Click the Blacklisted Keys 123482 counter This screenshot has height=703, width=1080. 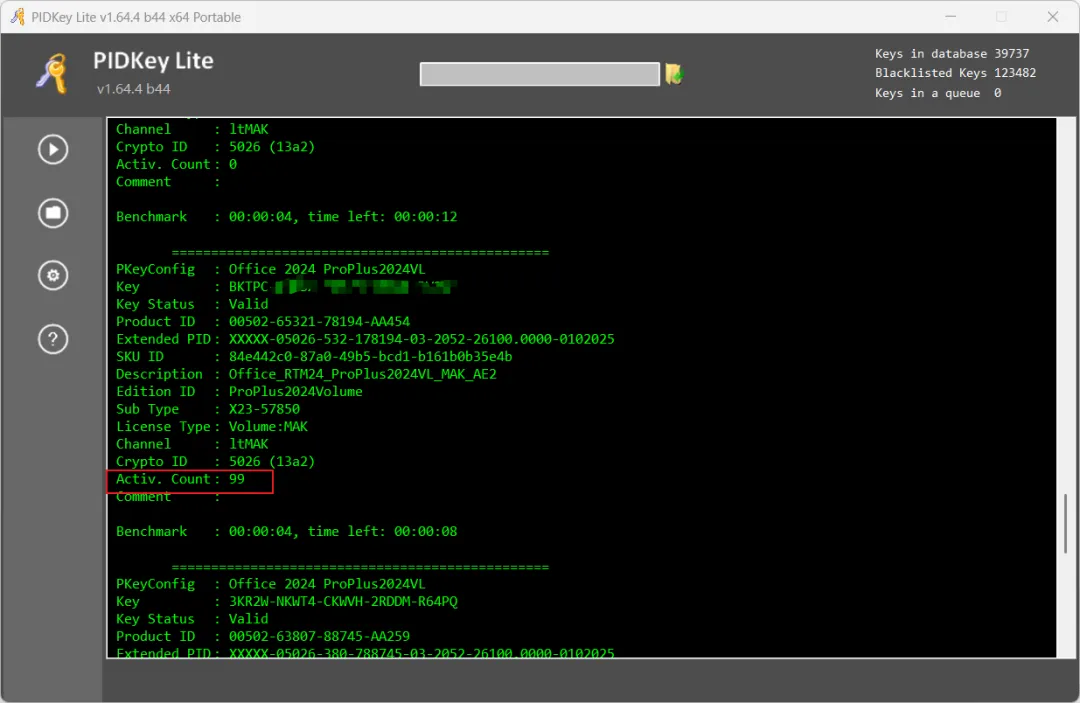(955, 73)
